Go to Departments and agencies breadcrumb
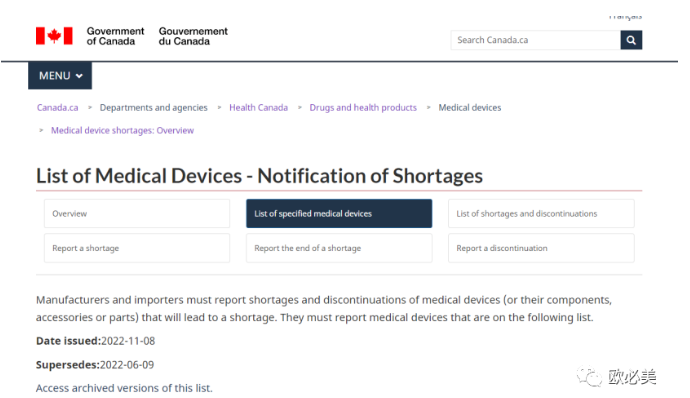The width and height of the screenshot is (690, 398). tap(153, 107)
